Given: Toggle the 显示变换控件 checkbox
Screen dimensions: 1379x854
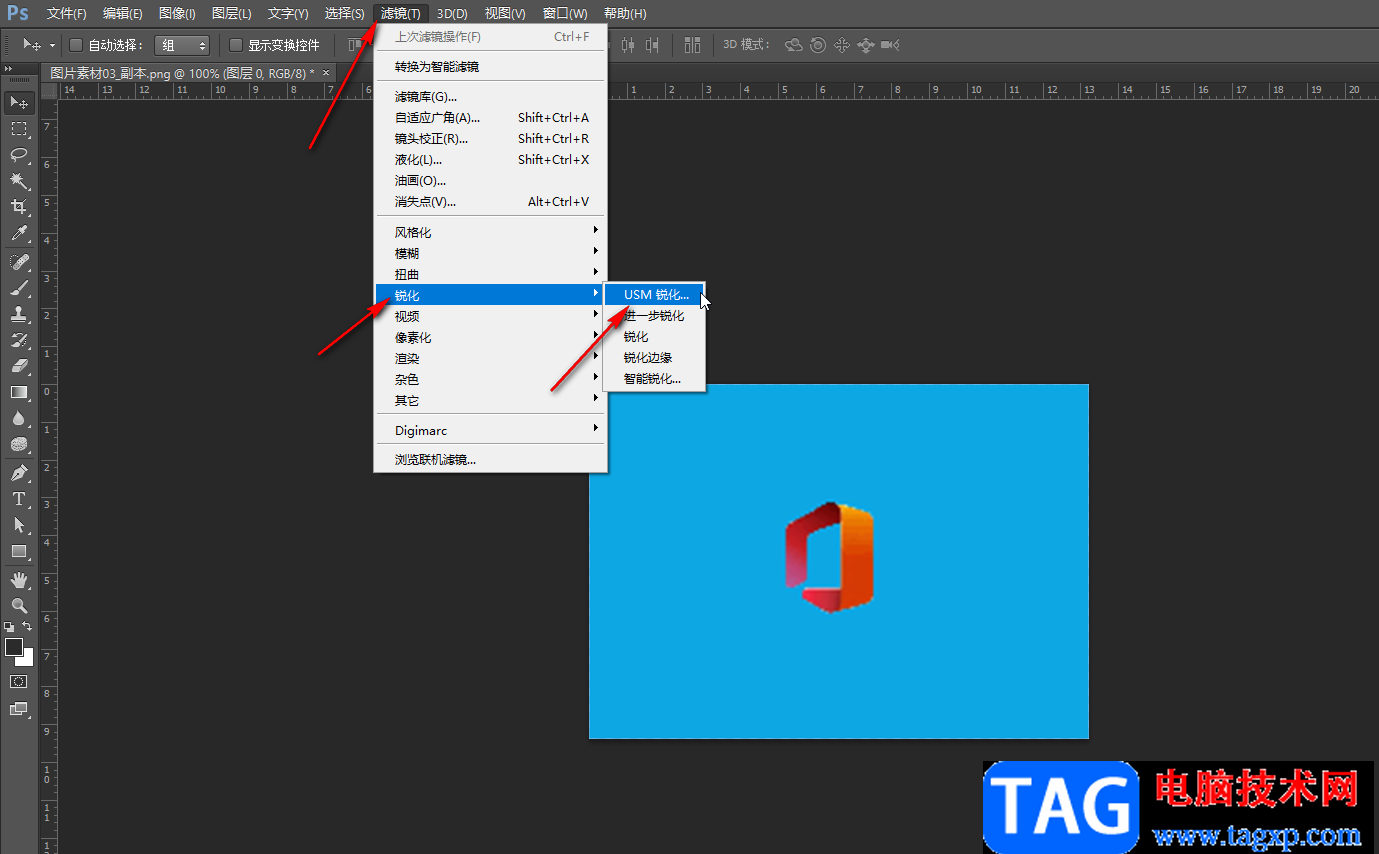Looking at the screenshot, I should [236, 45].
